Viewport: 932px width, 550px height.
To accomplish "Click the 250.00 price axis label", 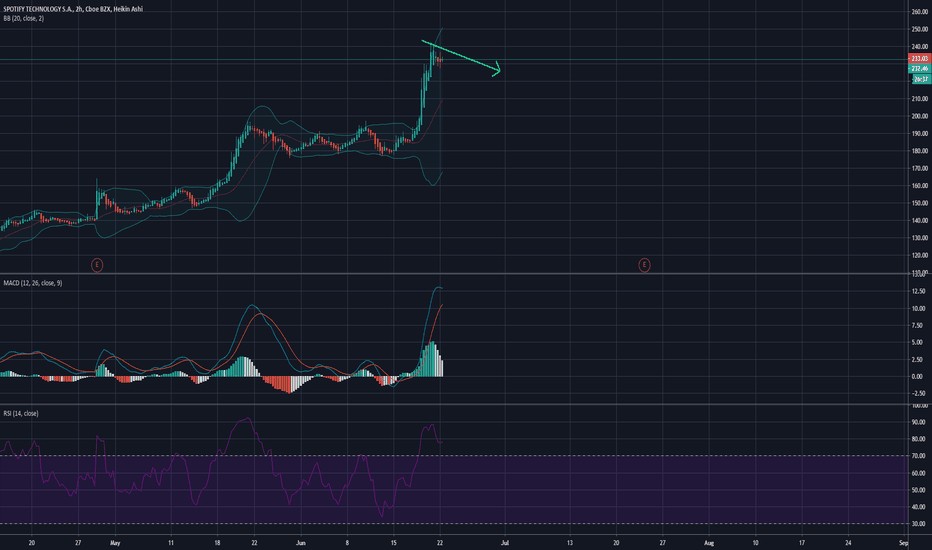I will [x=920, y=29].
